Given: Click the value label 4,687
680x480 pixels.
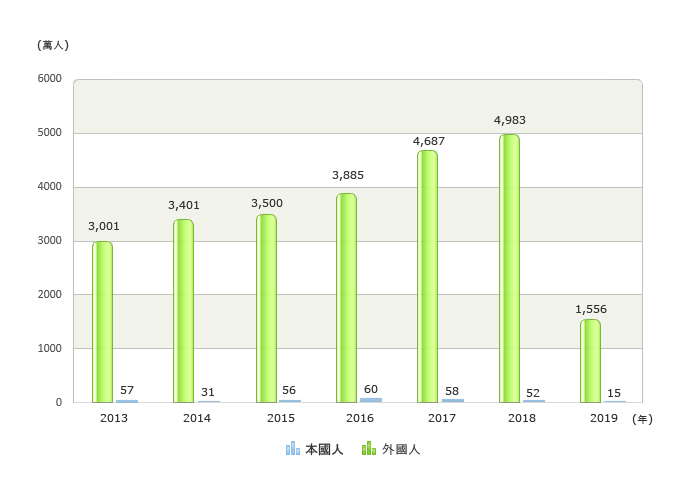Looking at the screenshot, I should click(x=428, y=141).
